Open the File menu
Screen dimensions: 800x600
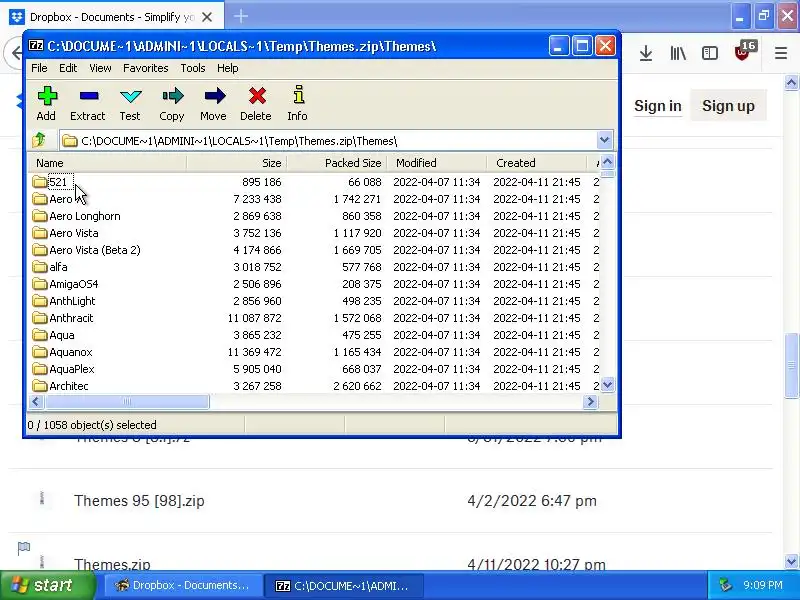(x=39, y=68)
